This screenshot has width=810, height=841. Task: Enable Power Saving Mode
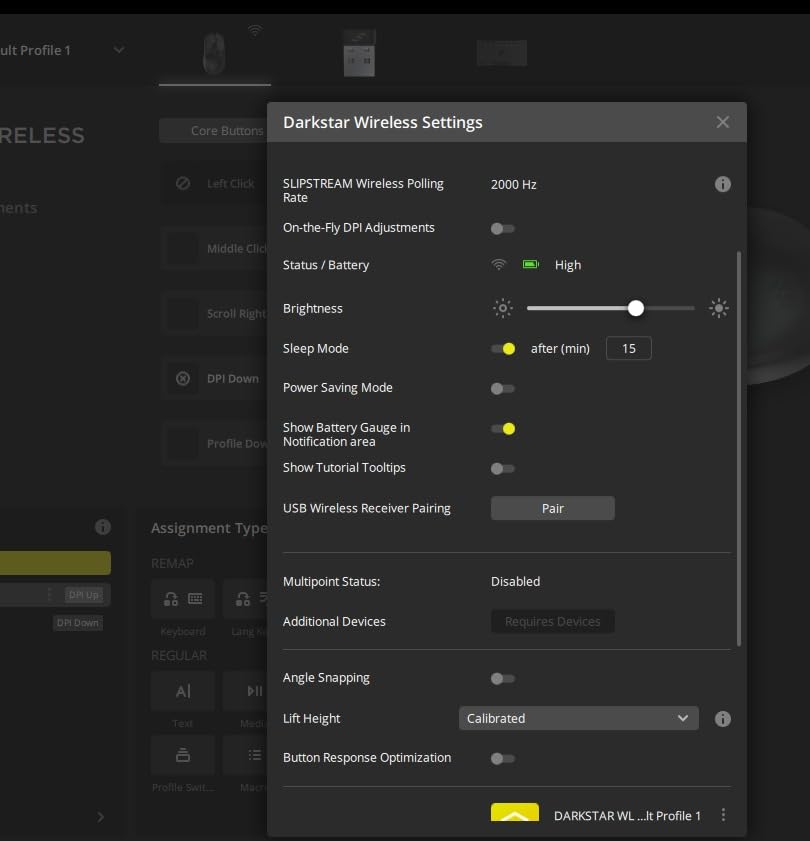503,388
